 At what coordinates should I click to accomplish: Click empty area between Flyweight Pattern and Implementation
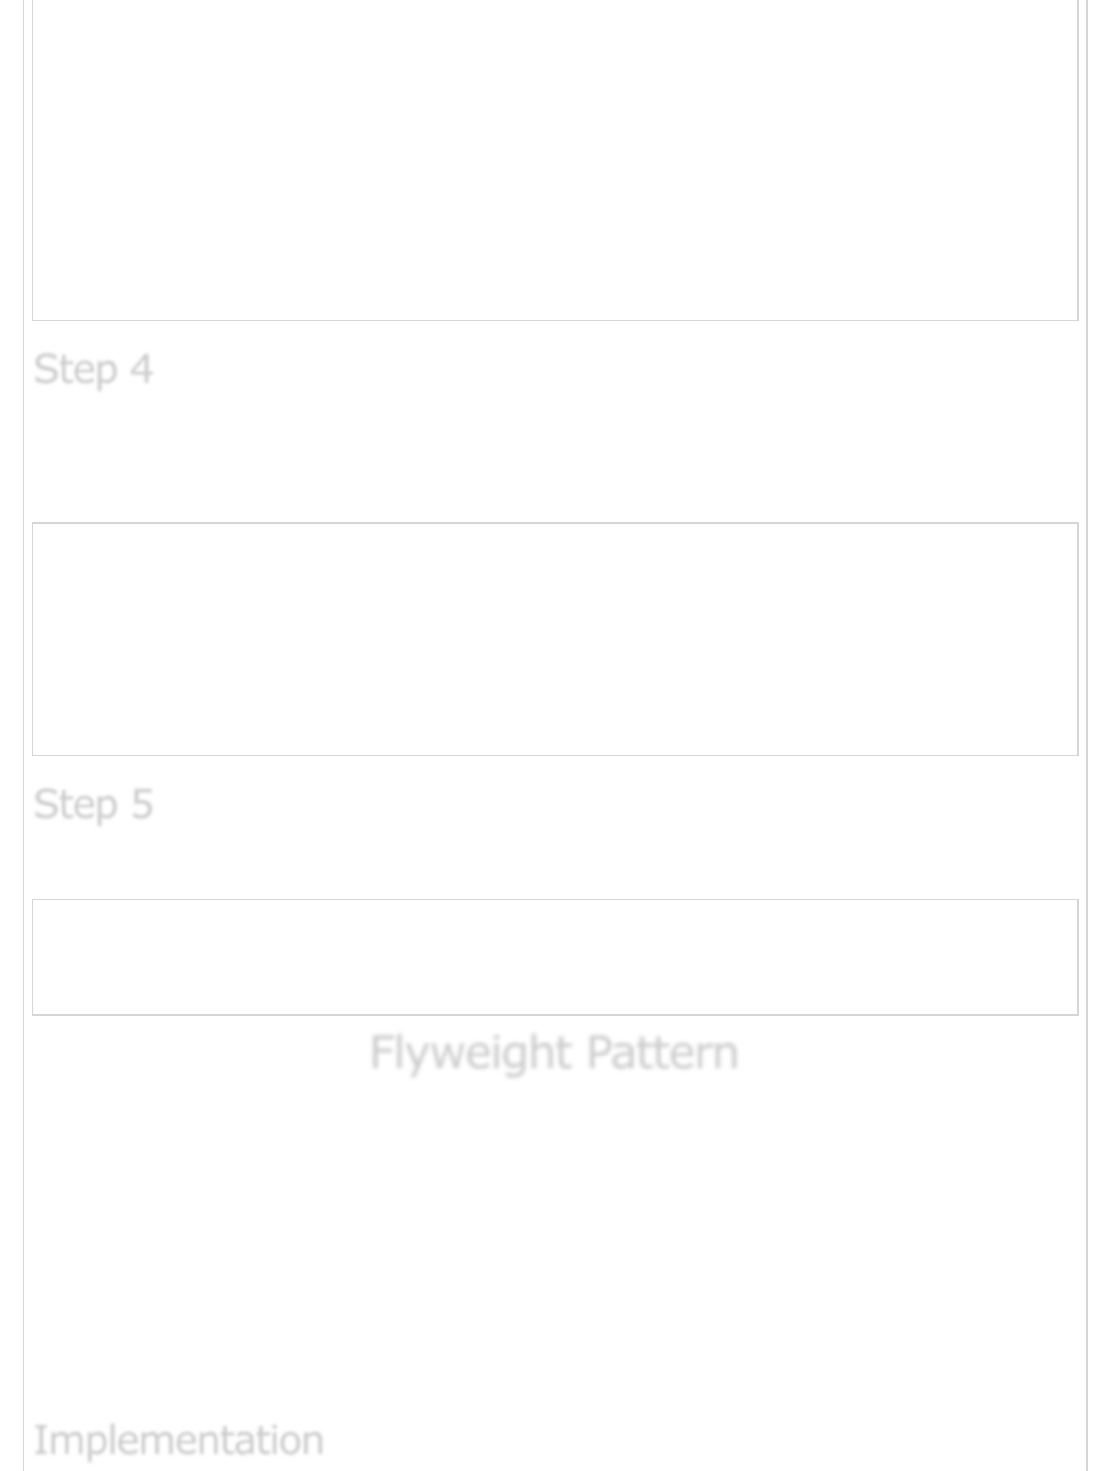point(555,1240)
